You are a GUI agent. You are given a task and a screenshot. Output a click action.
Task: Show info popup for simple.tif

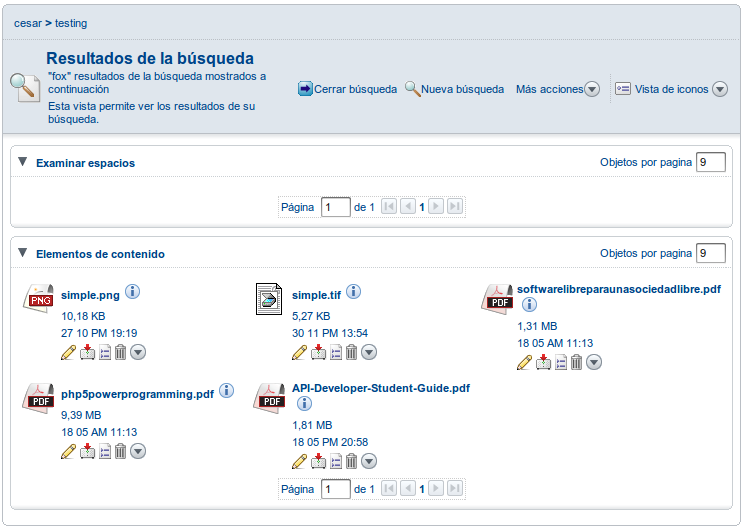[353, 291]
